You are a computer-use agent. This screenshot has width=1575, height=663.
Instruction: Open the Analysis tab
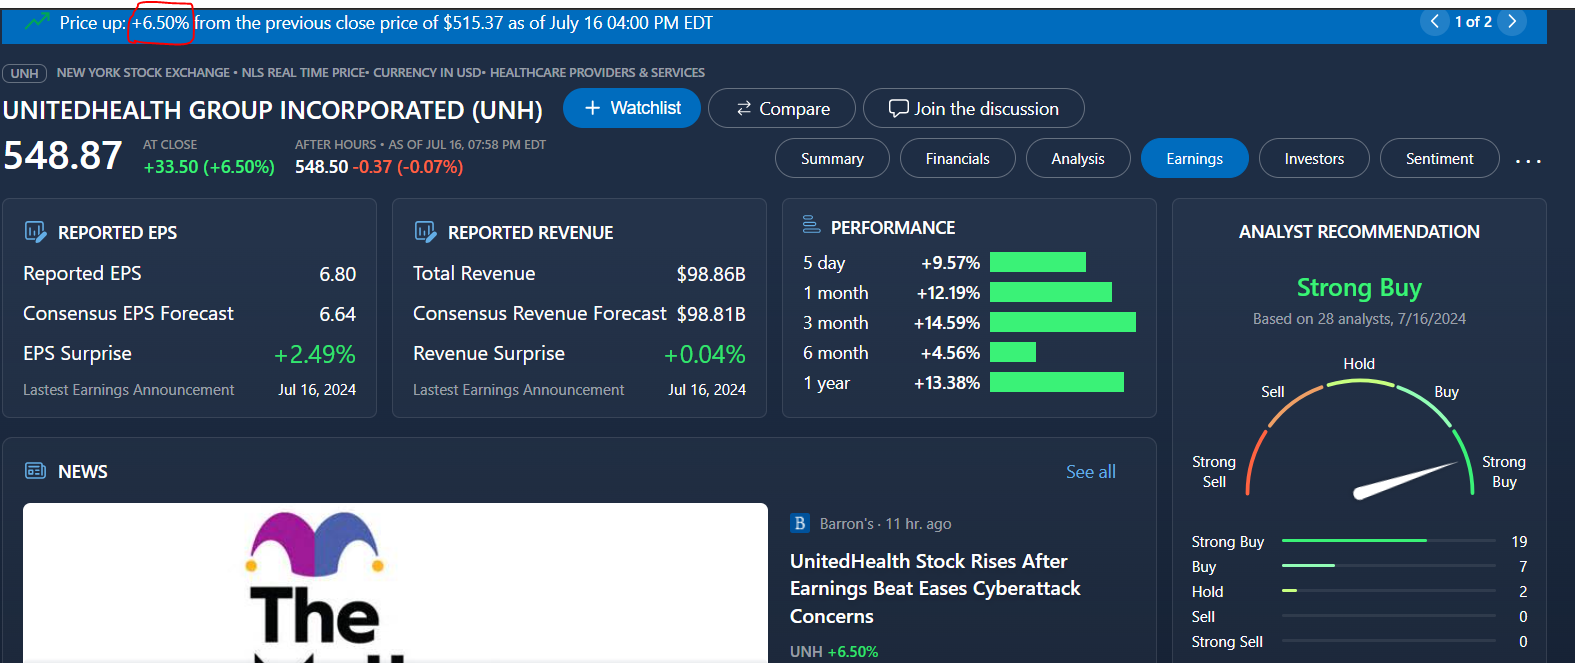pos(1078,159)
